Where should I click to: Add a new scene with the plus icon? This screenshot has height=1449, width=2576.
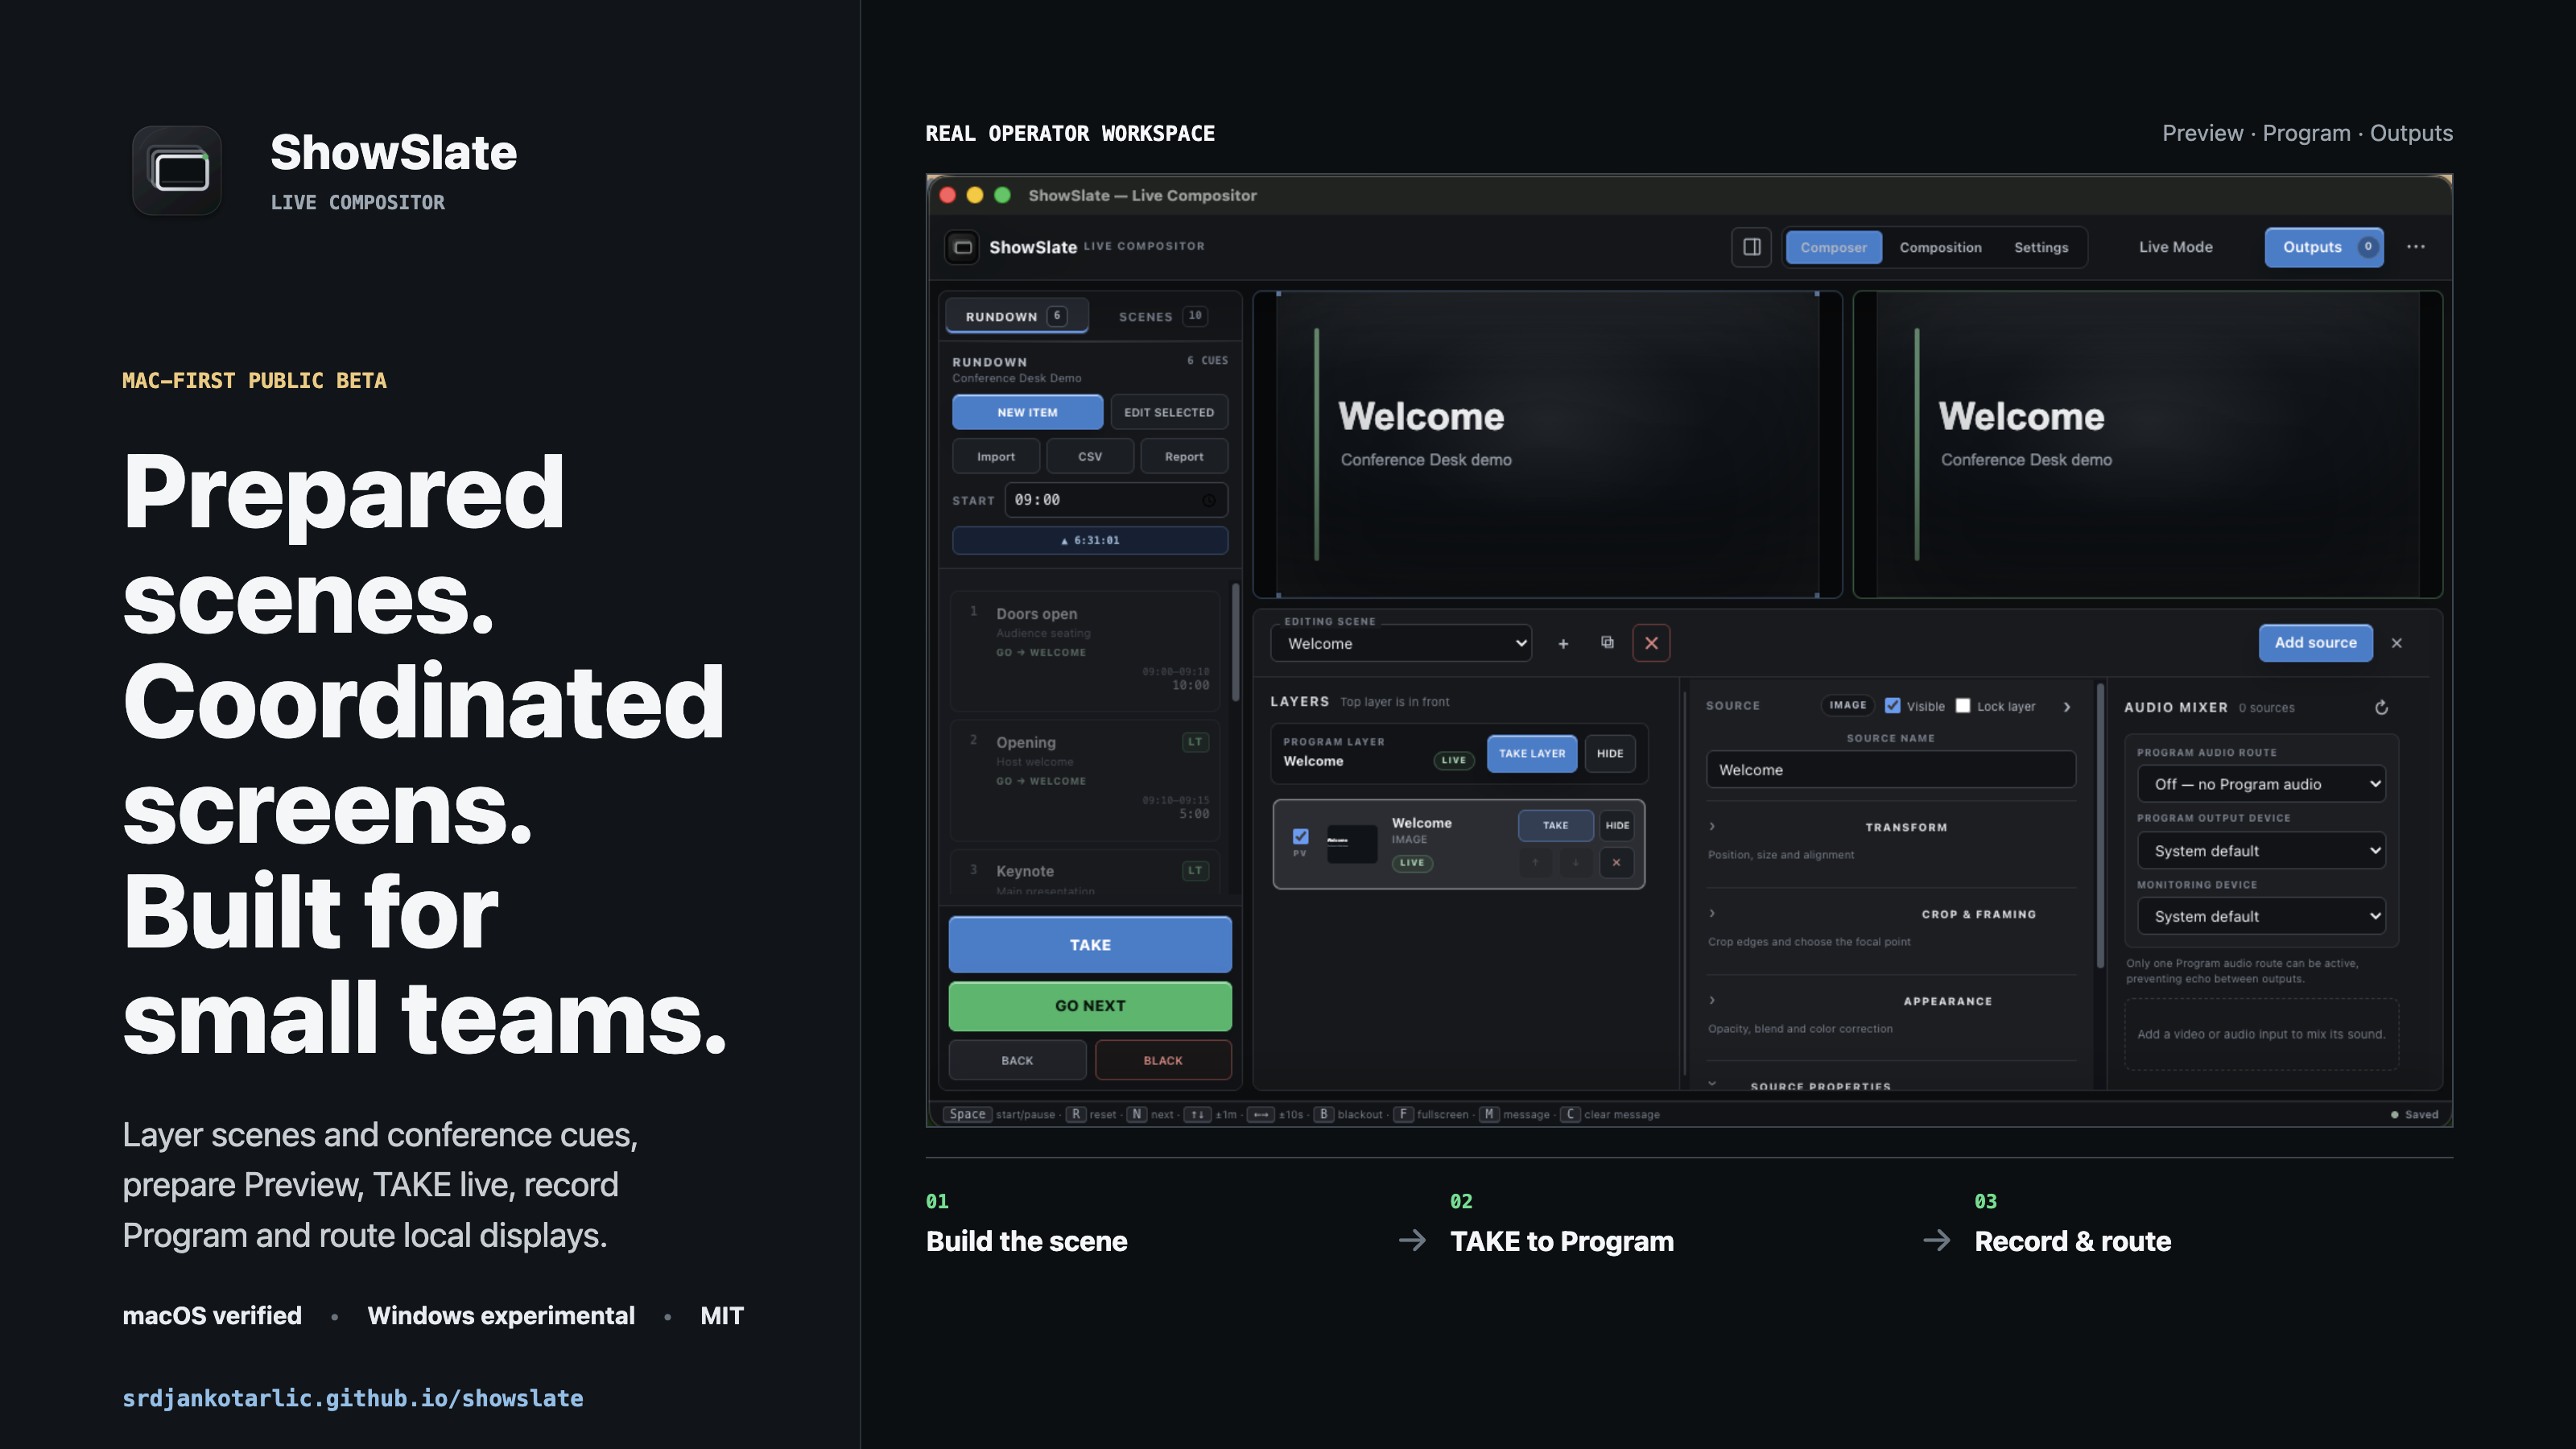1563,644
